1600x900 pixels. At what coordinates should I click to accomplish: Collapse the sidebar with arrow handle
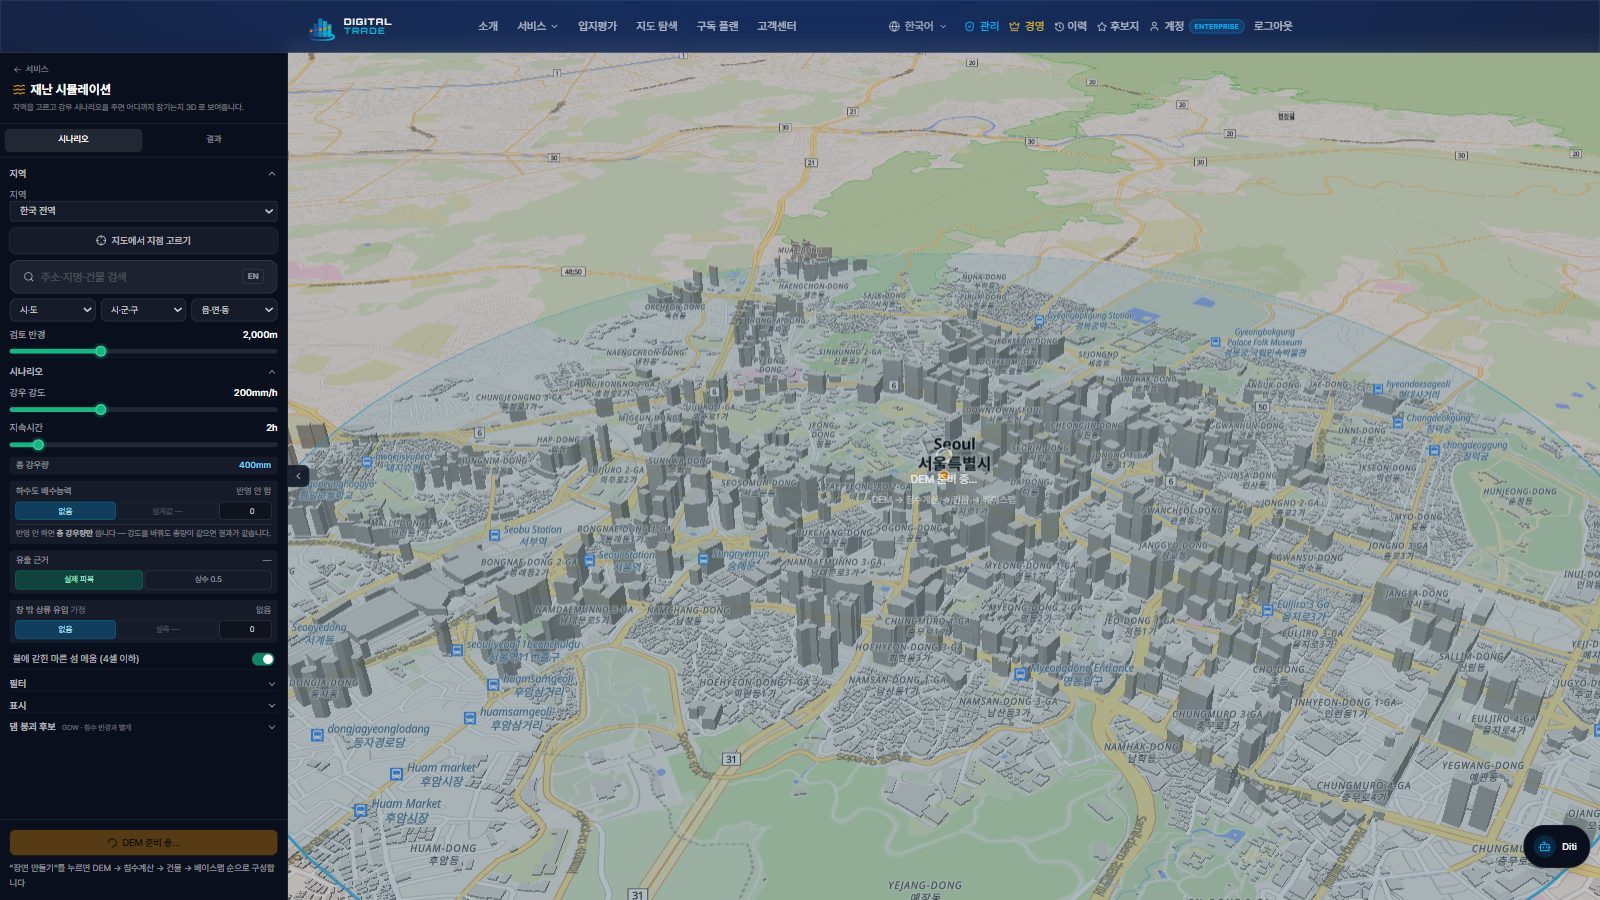pos(298,476)
